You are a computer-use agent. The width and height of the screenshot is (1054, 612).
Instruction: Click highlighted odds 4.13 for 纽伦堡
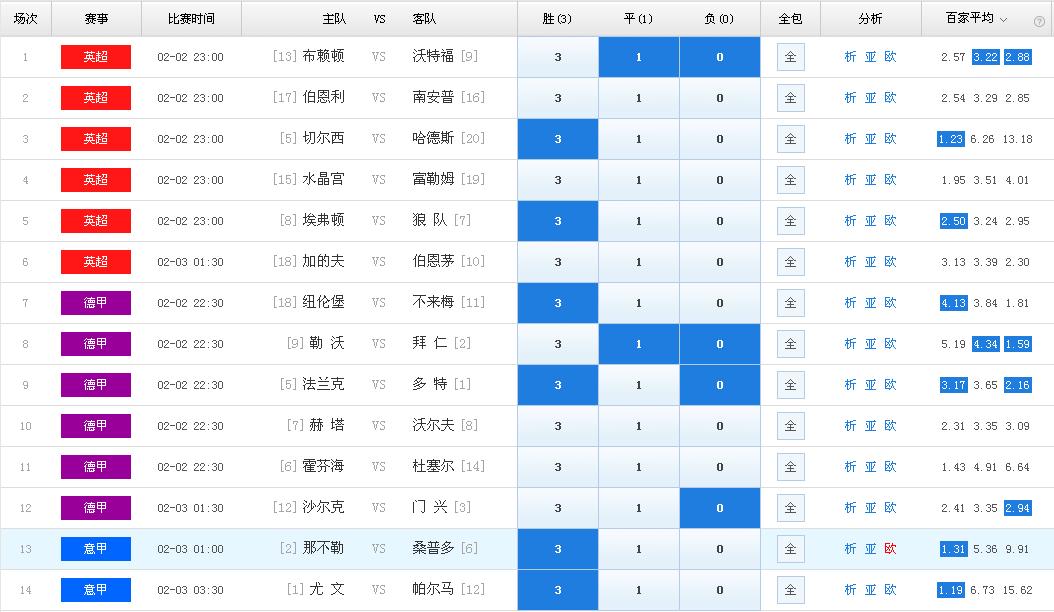(x=953, y=303)
